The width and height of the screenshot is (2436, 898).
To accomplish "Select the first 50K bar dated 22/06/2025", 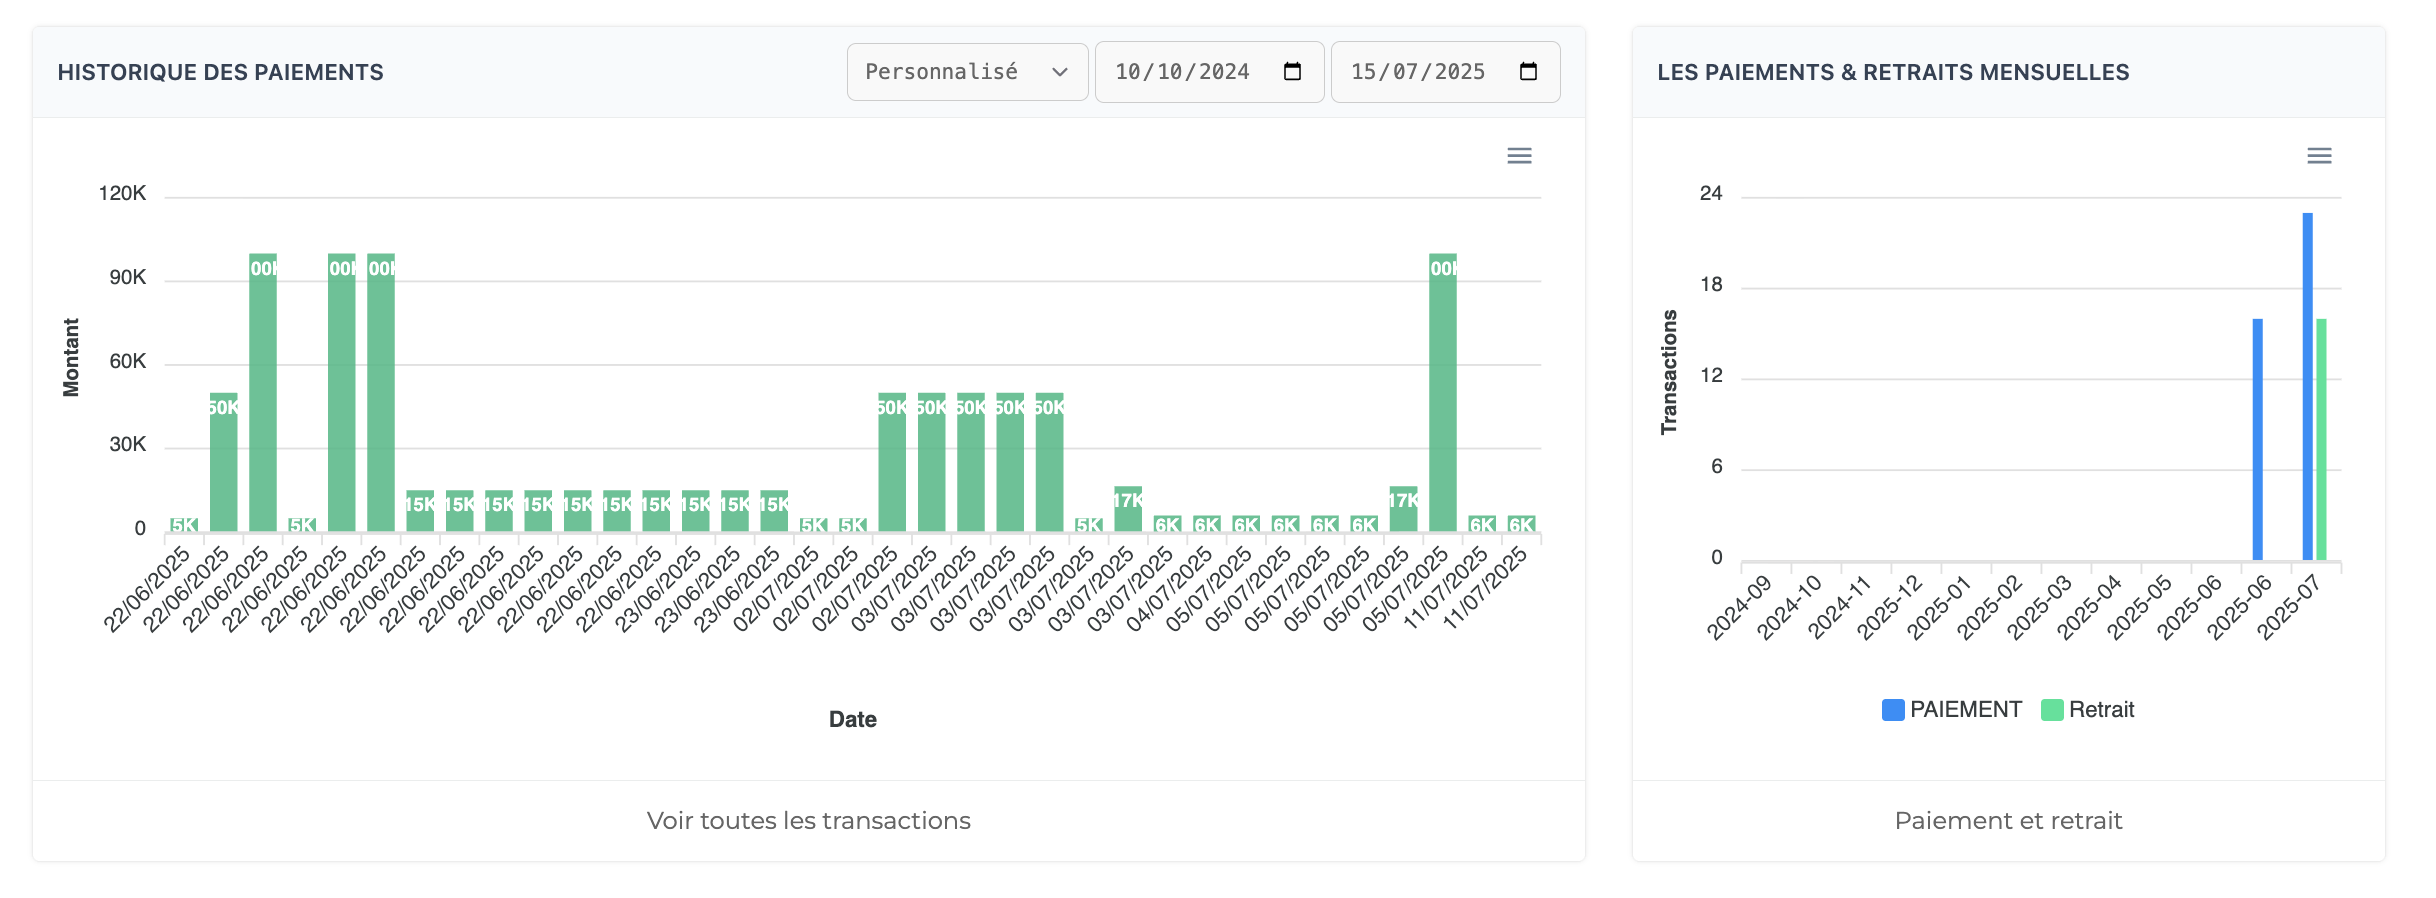I will (x=224, y=462).
